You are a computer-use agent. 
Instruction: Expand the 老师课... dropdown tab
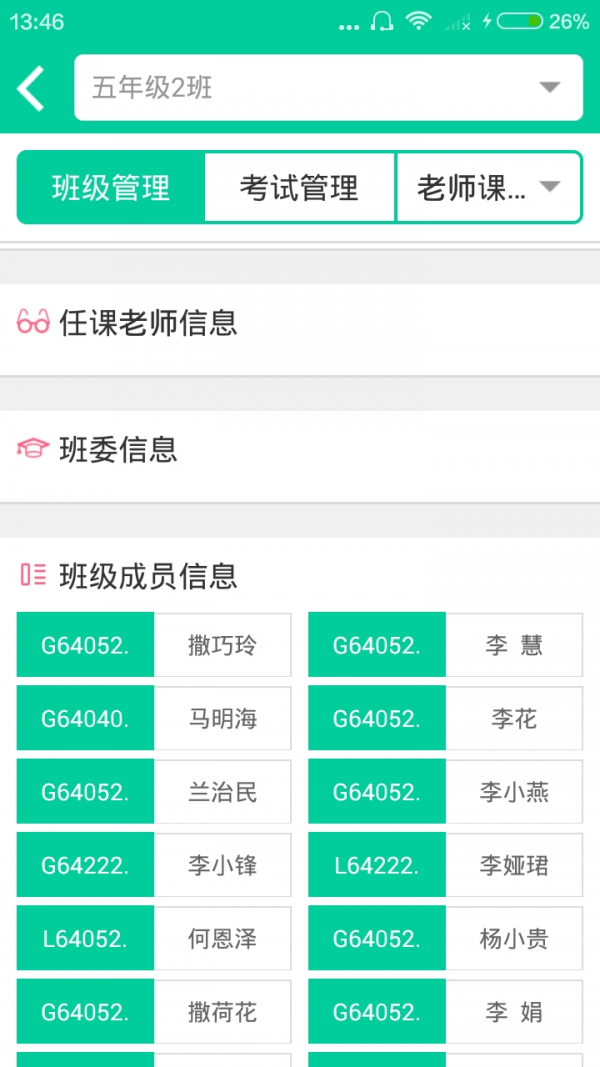point(488,188)
